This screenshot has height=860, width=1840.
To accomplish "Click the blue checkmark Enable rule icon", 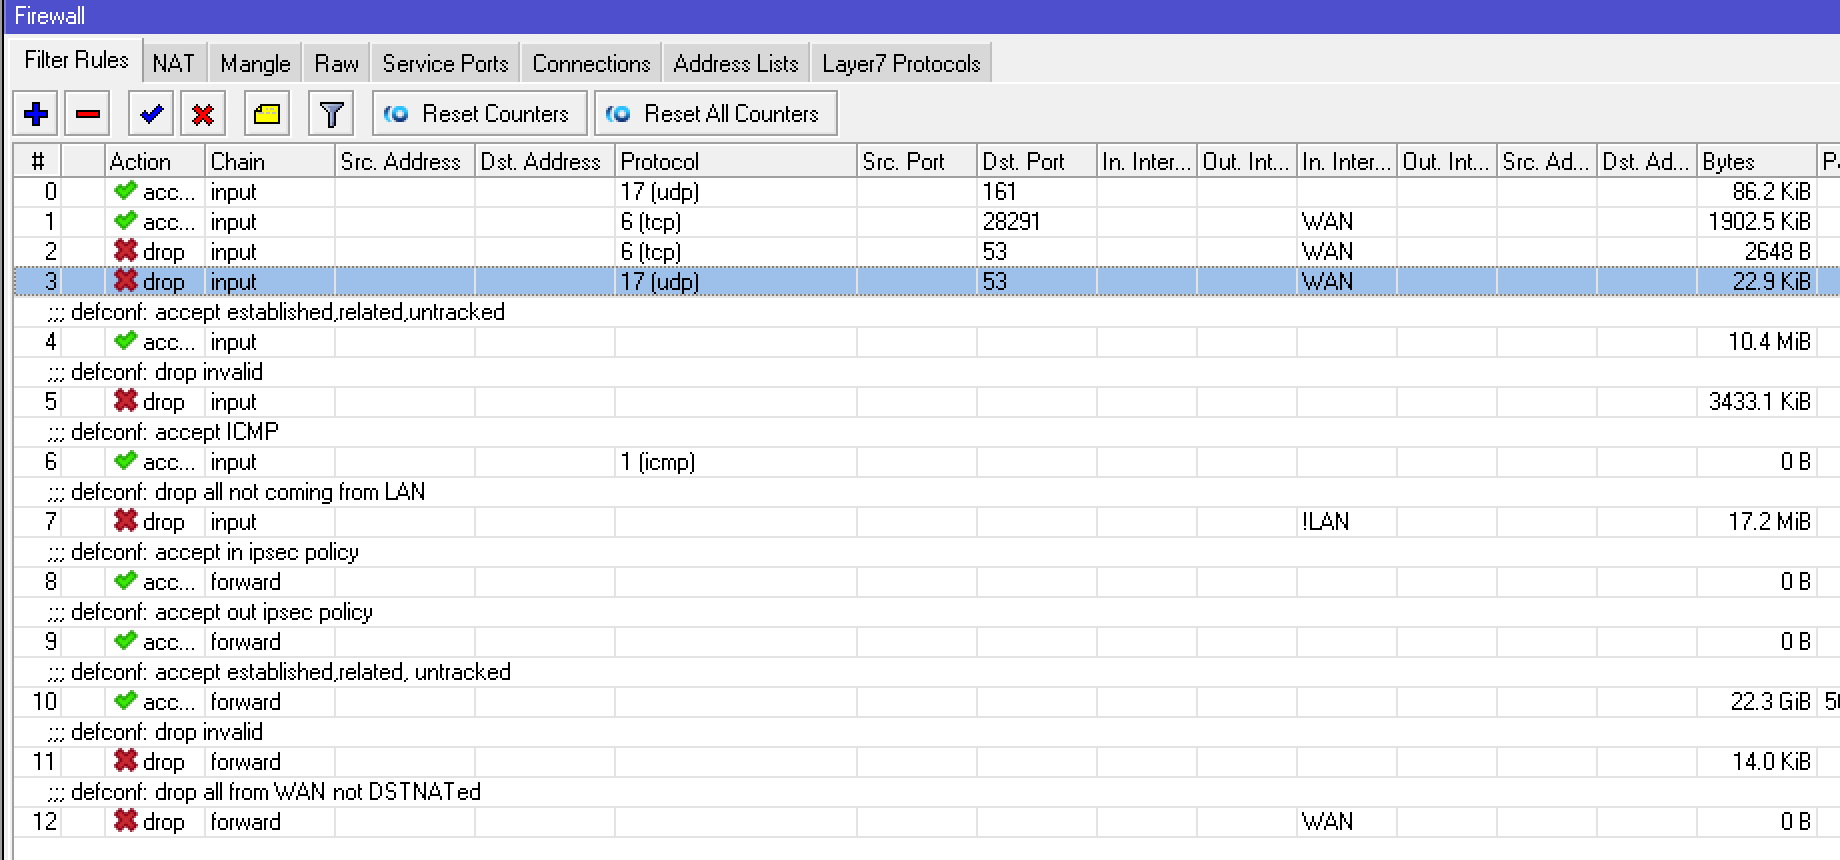I will [x=151, y=113].
